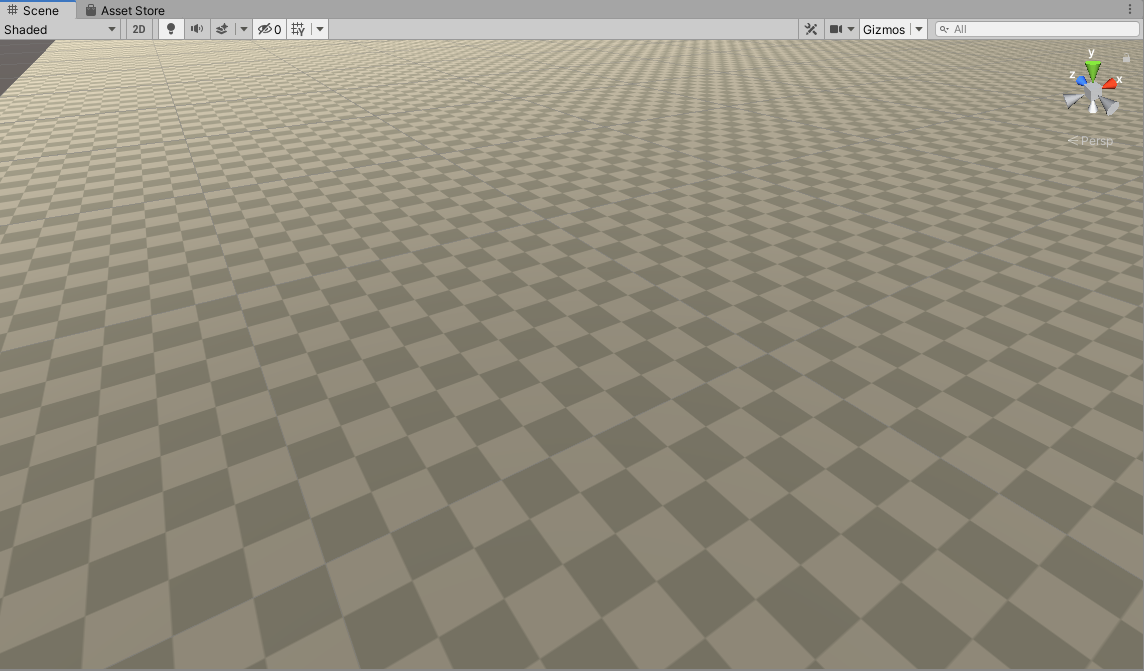
Task: Expand the effects dropdown arrow
Action: [244, 29]
